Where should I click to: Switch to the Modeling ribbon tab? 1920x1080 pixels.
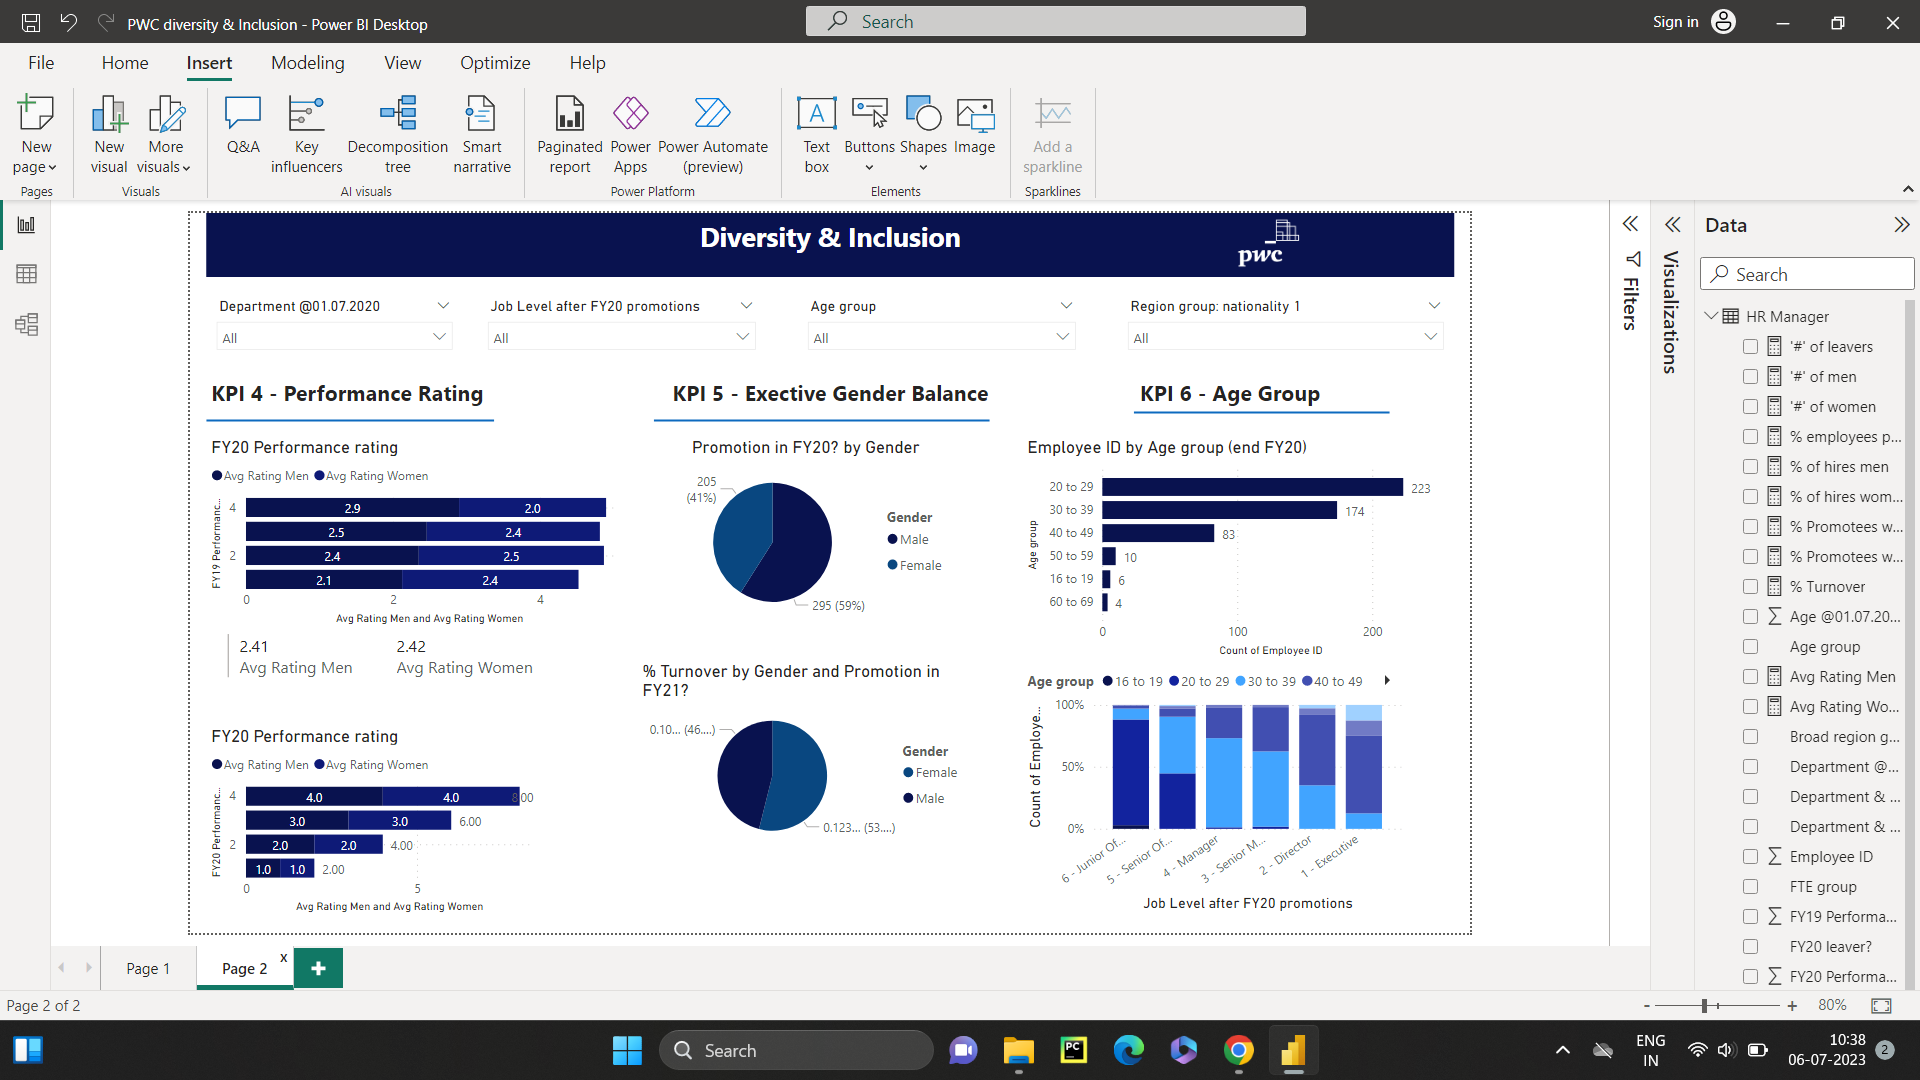[x=307, y=62]
